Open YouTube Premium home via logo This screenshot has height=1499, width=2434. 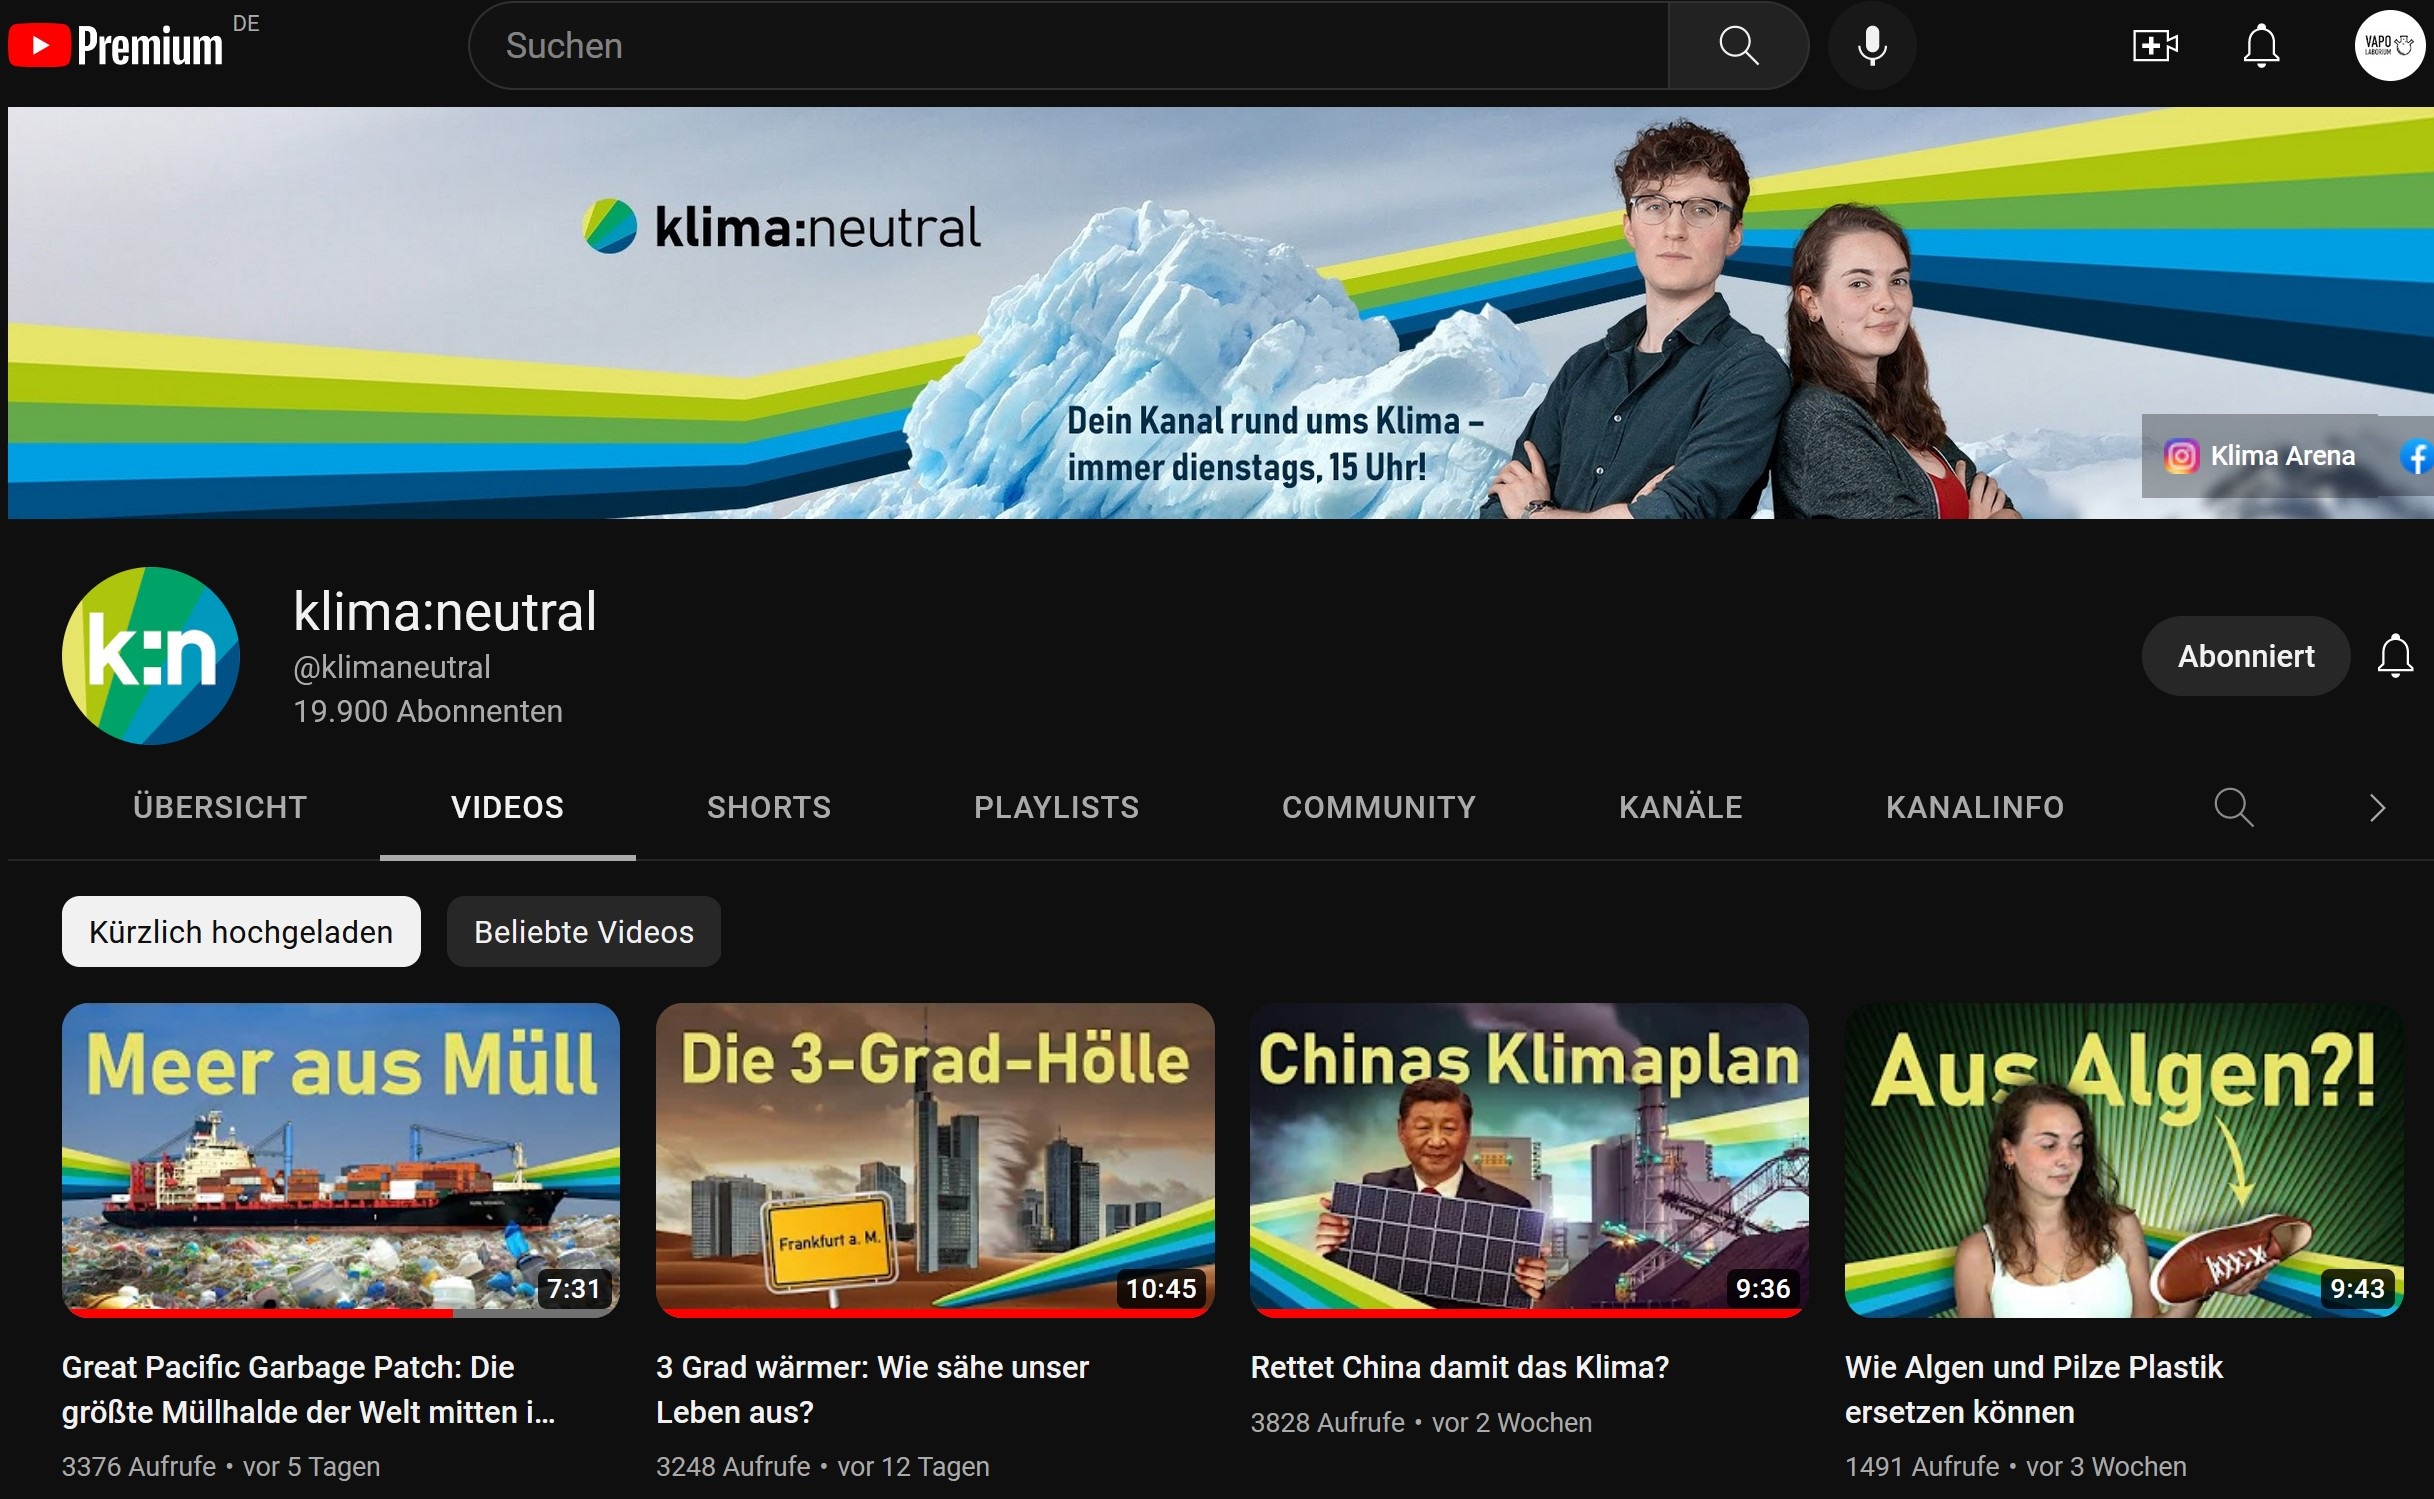point(116,45)
